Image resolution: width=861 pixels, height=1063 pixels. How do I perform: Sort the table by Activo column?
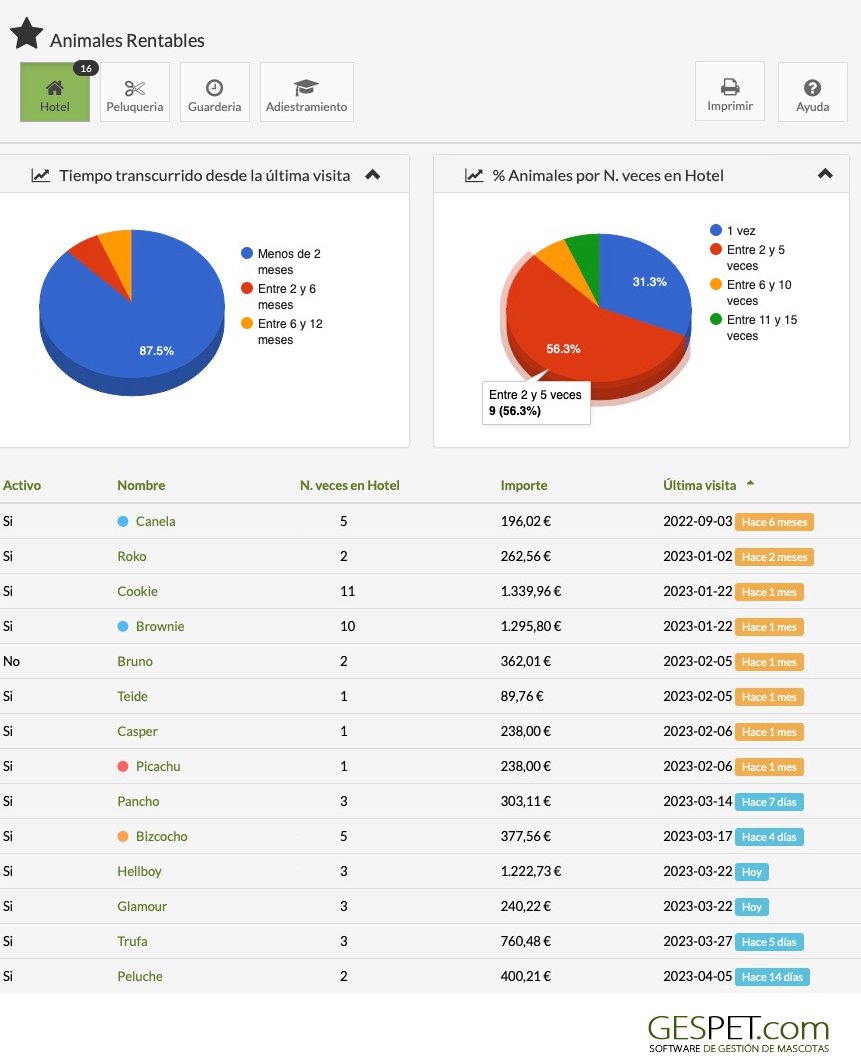point(22,485)
